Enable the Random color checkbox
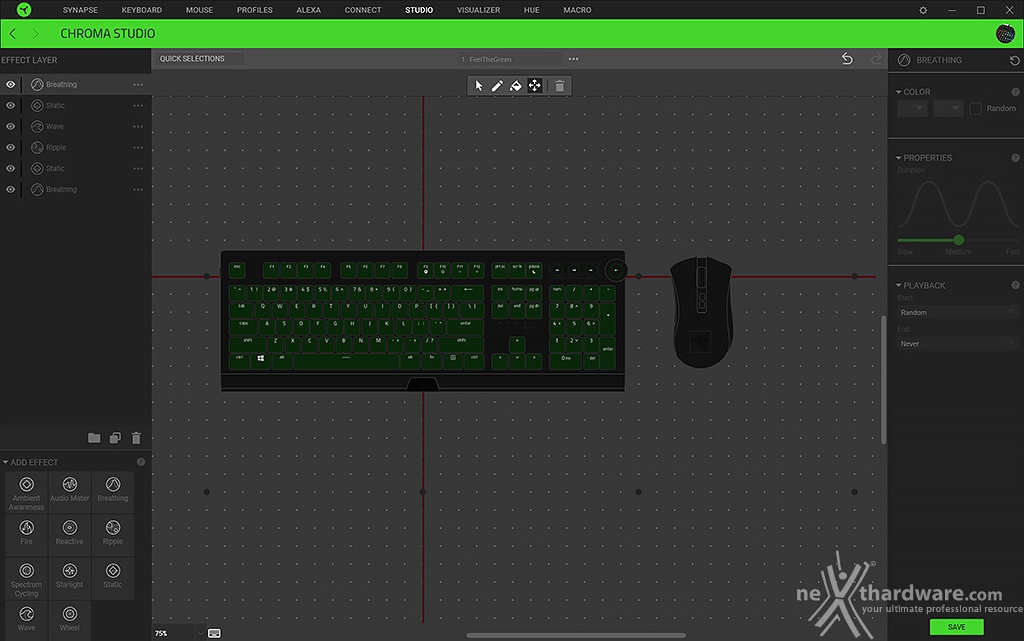 pyautogui.click(x=976, y=108)
